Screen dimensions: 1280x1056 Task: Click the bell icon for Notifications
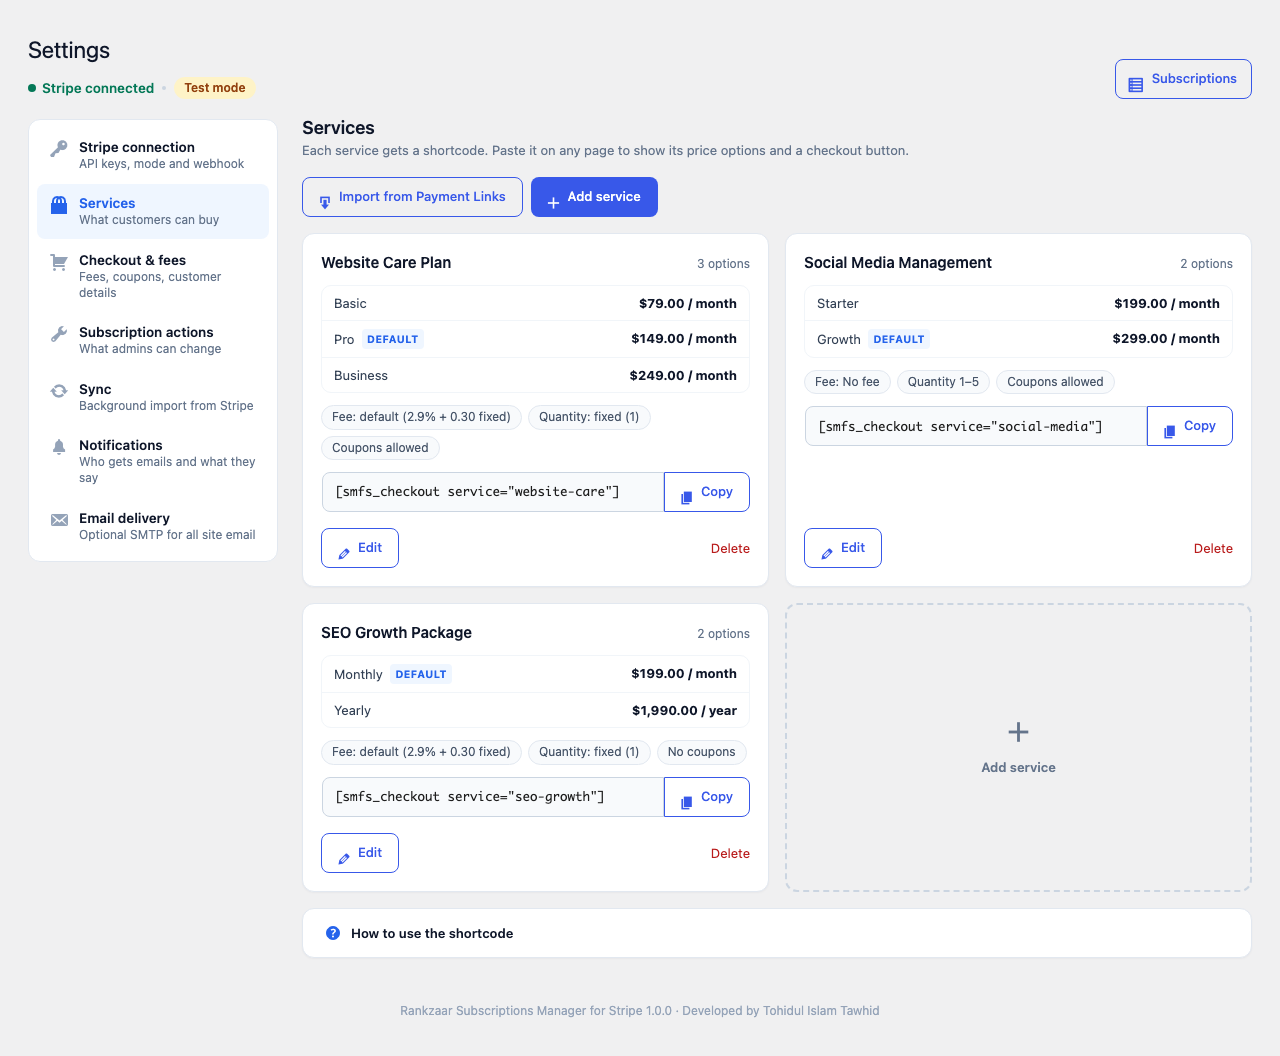[x=59, y=447]
